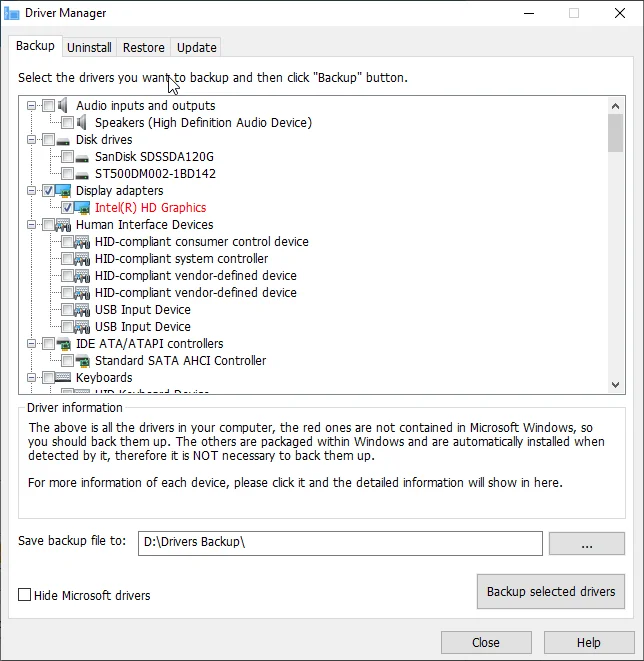644x661 pixels.
Task: Select the HID-compliant consumer control device entry
Action: point(201,242)
